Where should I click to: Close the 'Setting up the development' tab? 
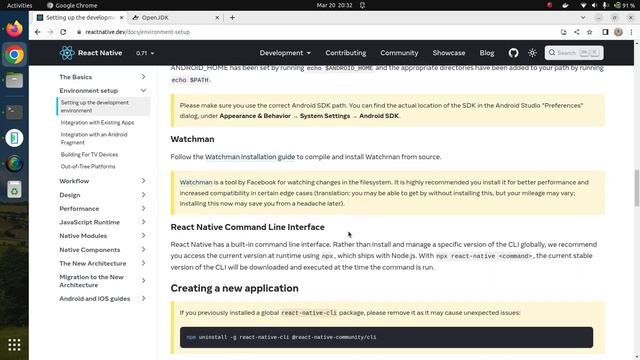coord(121,18)
